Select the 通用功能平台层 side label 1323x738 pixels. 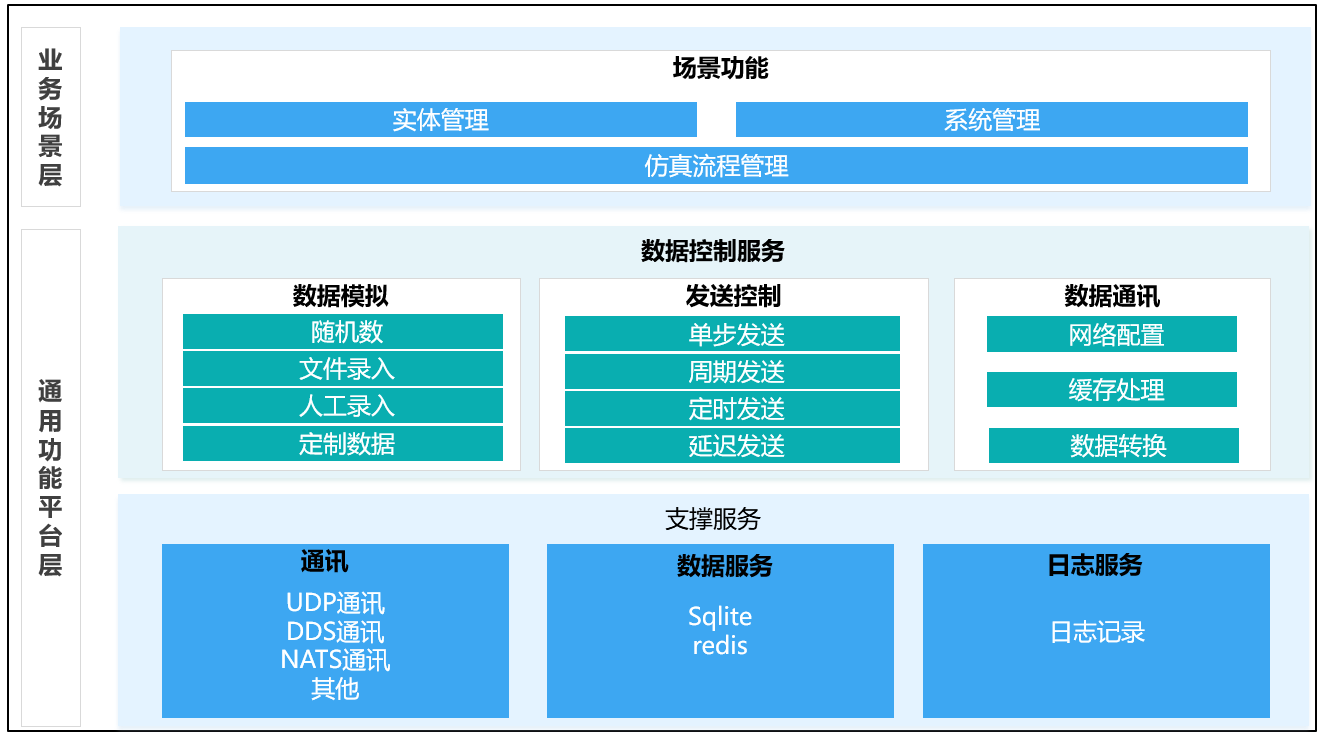click(51, 477)
